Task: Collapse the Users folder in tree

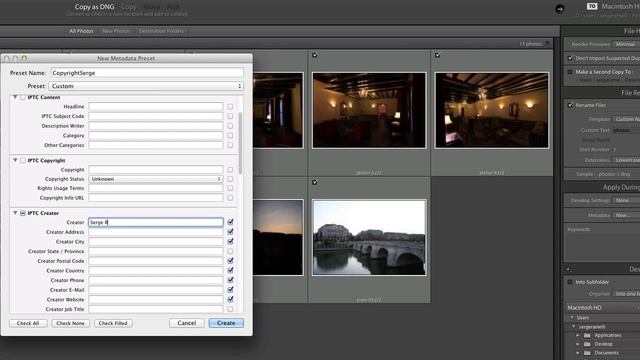Action: (x=572, y=318)
